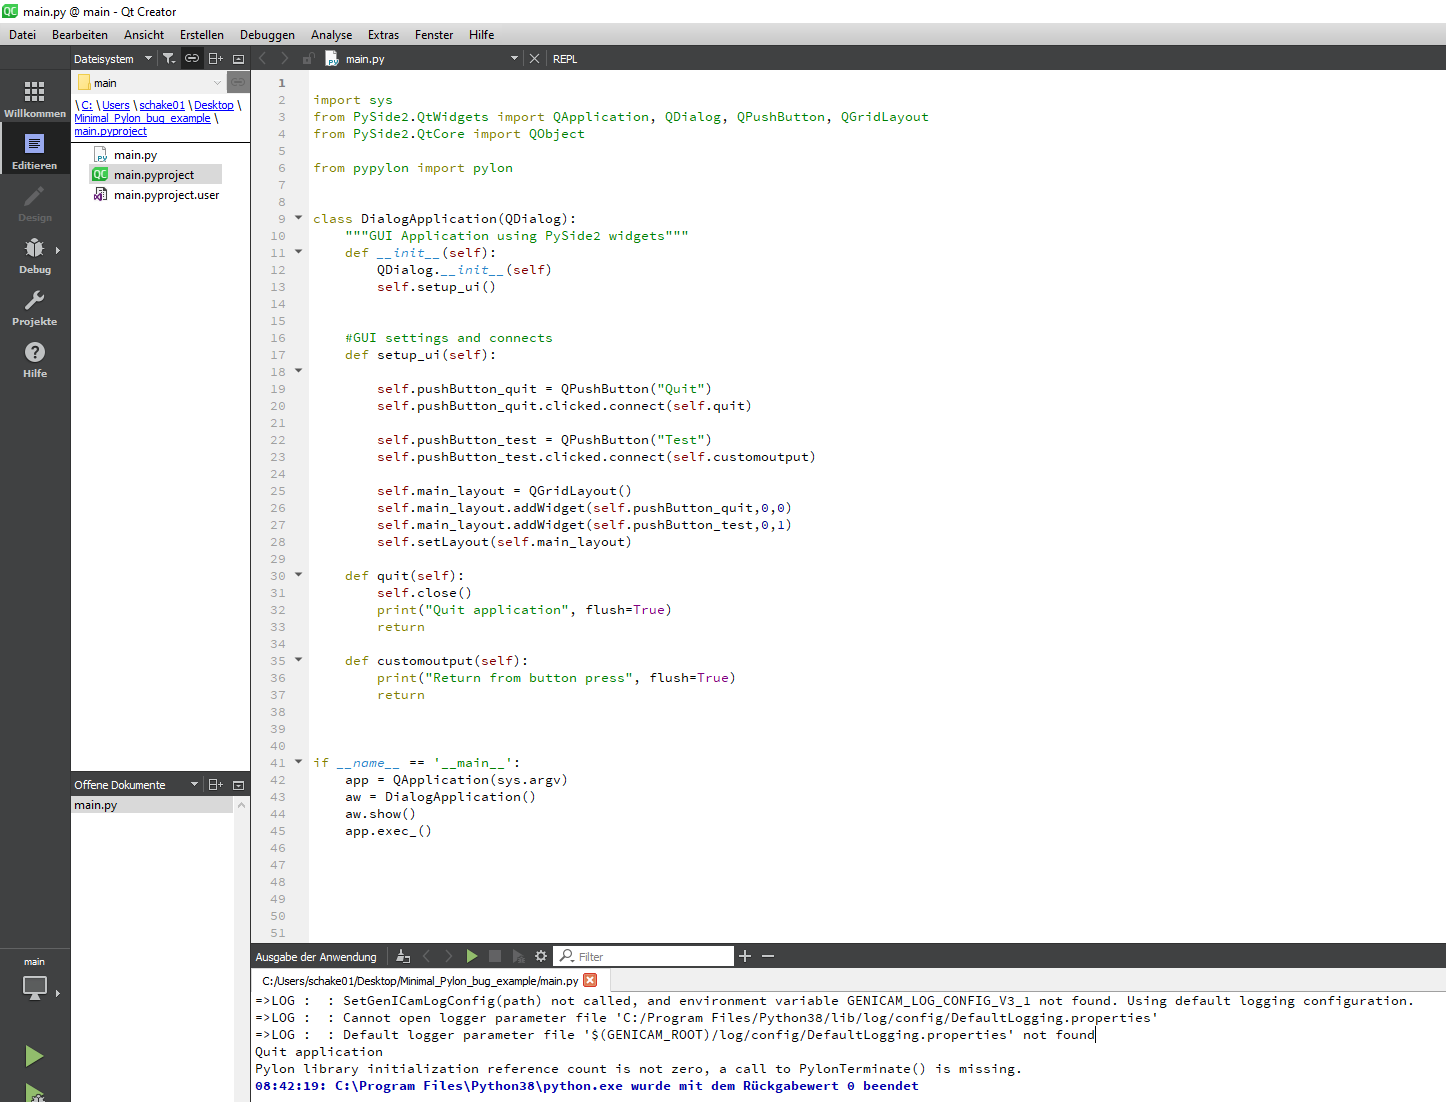Collapse the __init__ method fold marker
This screenshot has width=1446, height=1102.
(298, 251)
